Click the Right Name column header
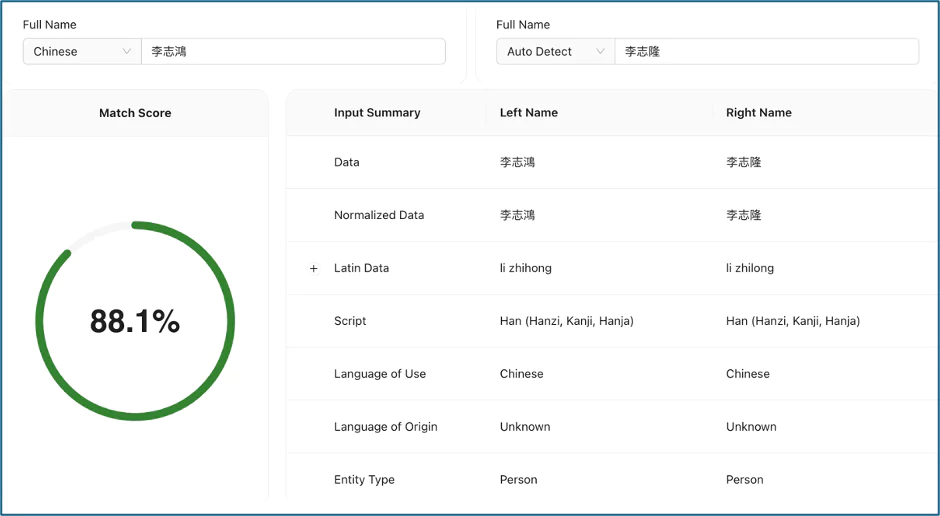The height and width of the screenshot is (516, 940). click(758, 113)
